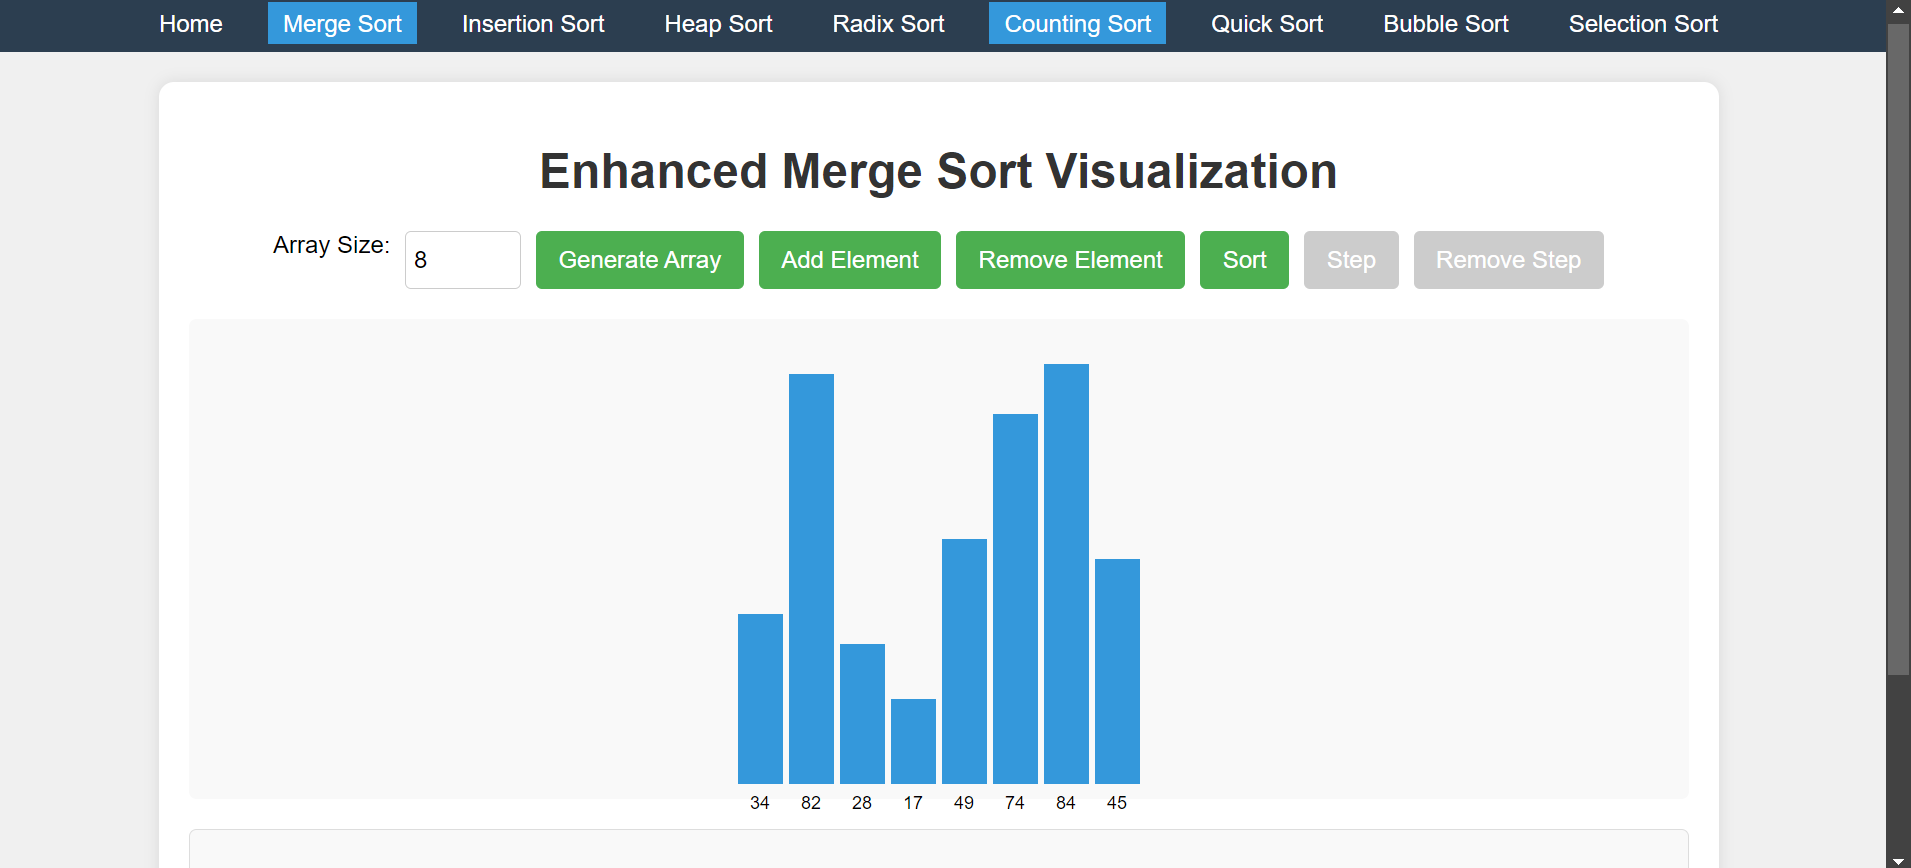Click the Add Element button
Viewport: 1911px width, 868px height.
click(x=850, y=260)
